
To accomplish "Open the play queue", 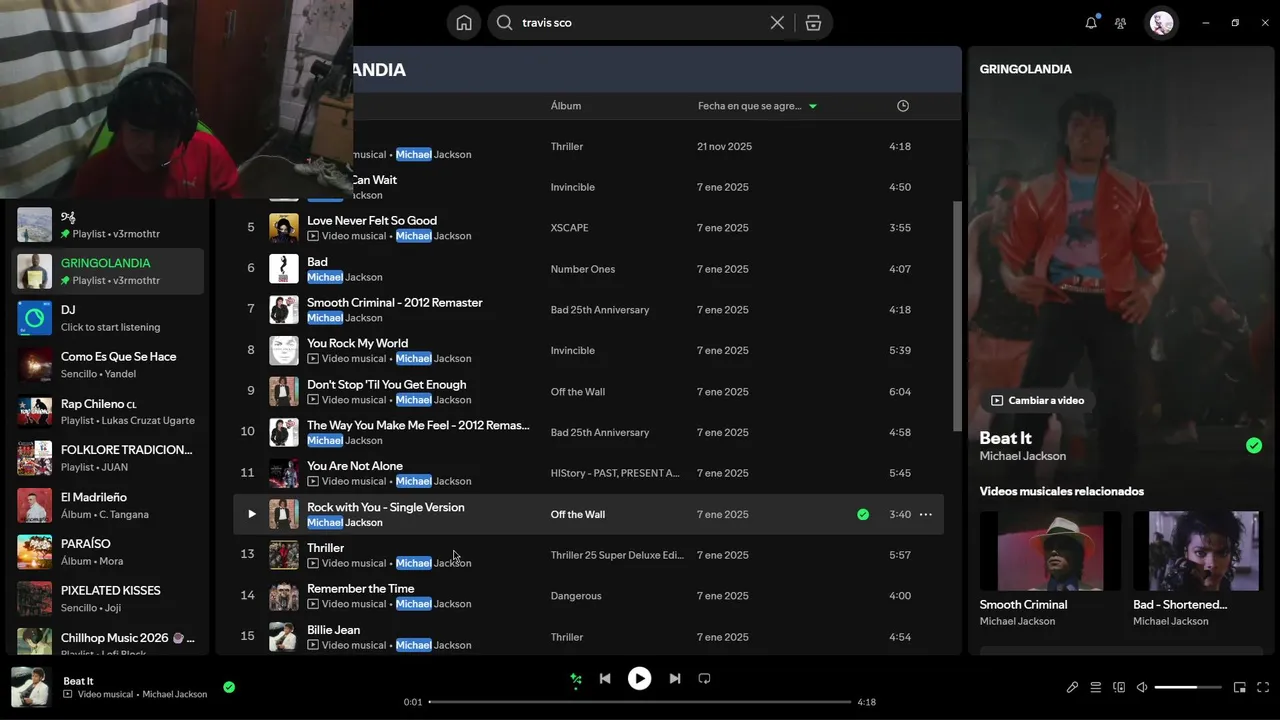I will (x=1095, y=687).
